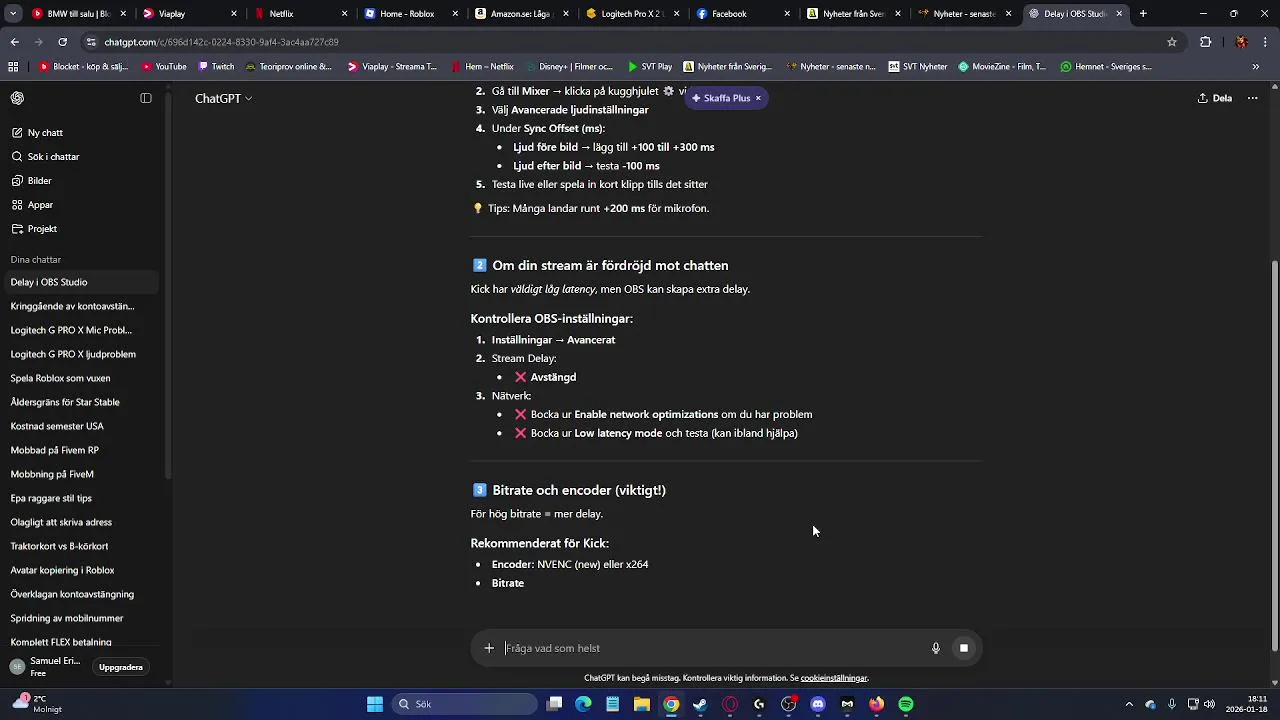The height and width of the screenshot is (720, 1280).
Task: Open chat Epa raggare stil tips
Action: click(x=80, y=498)
